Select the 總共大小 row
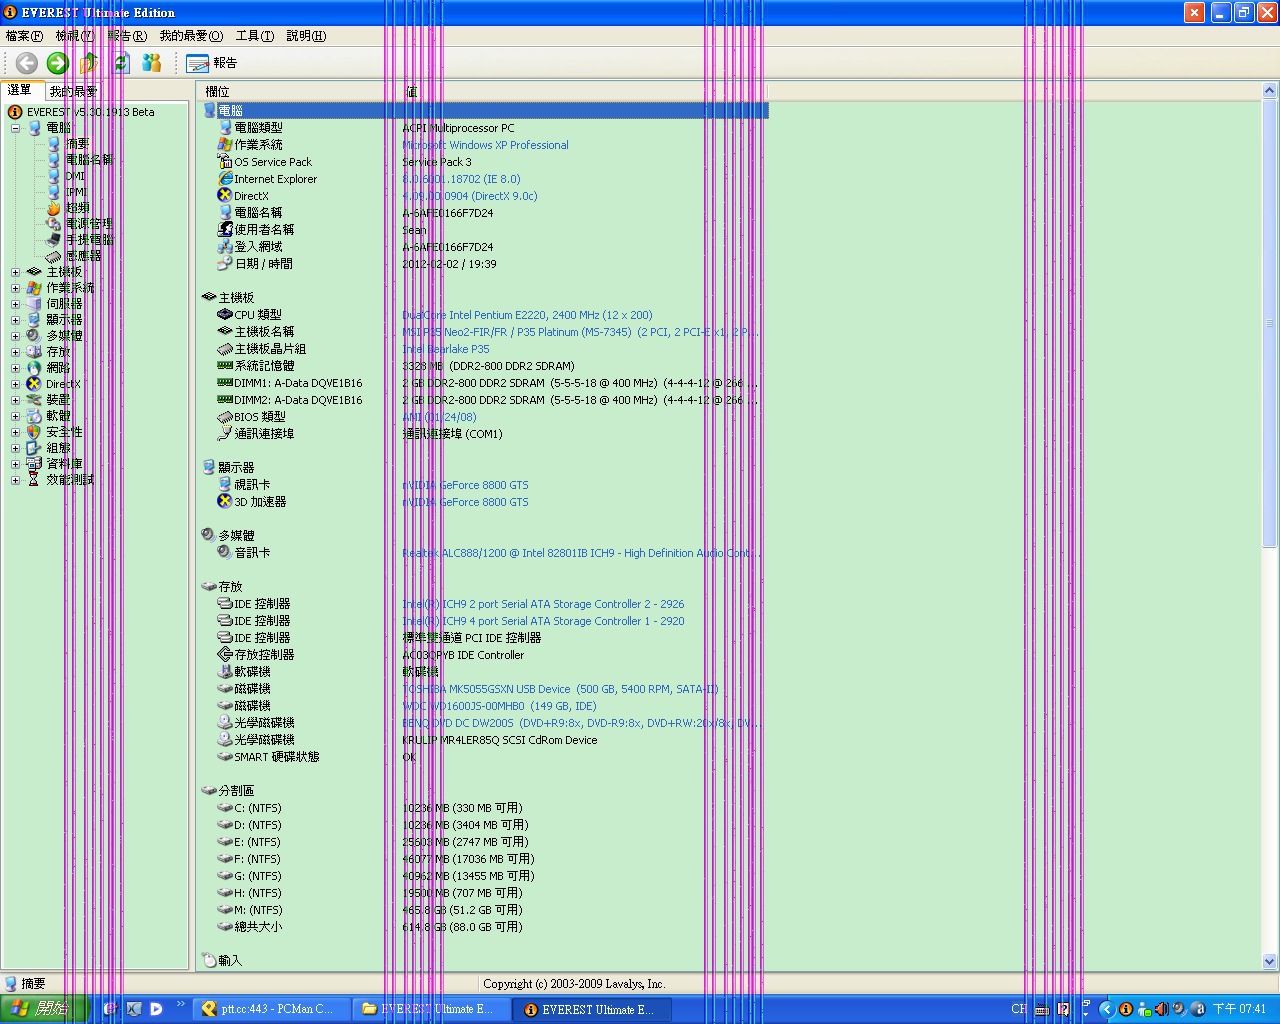This screenshot has height=1024, width=1280. 484,927
